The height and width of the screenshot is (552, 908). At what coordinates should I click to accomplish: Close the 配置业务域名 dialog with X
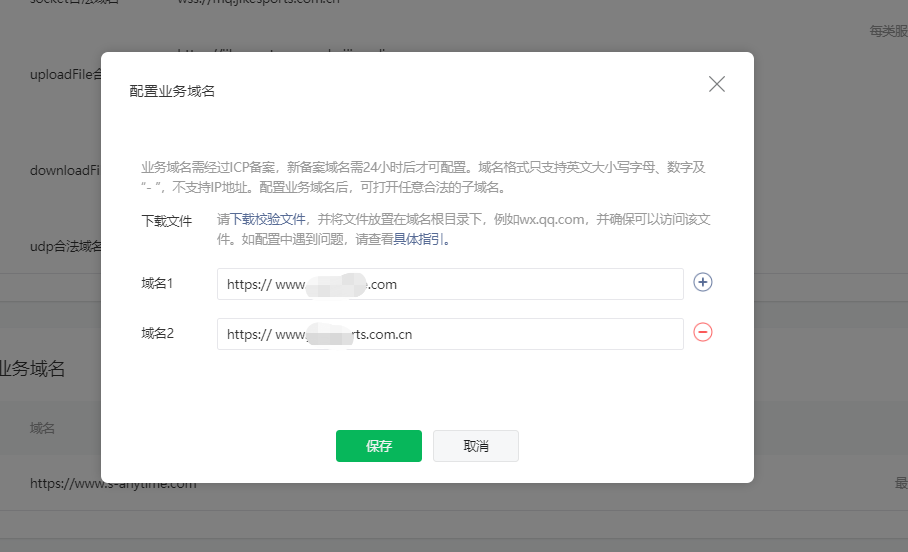point(716,85)
